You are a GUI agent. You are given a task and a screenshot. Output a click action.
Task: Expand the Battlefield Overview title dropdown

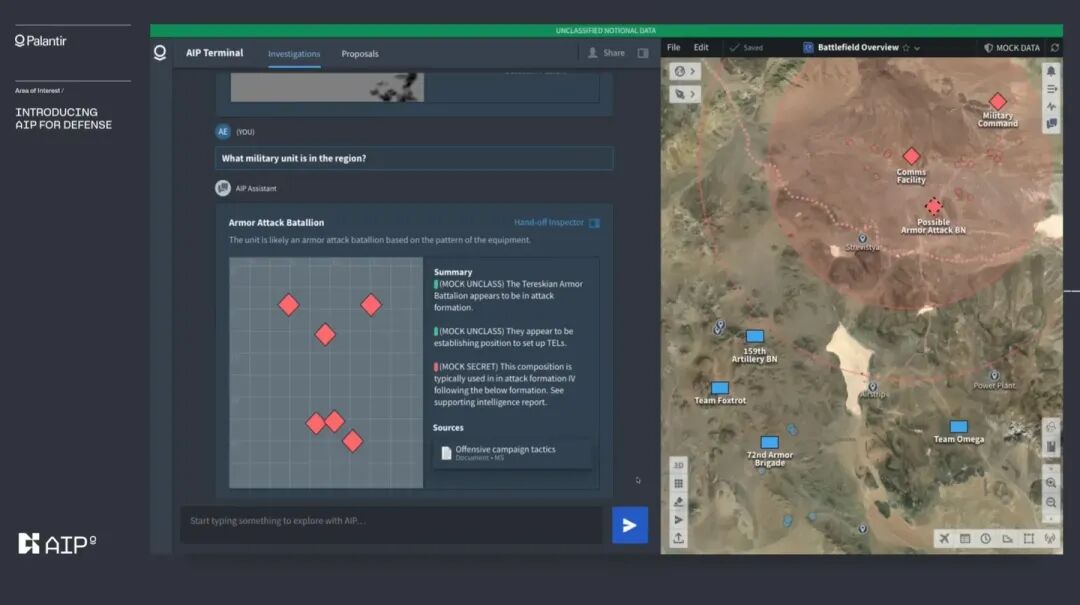point(917,48)
